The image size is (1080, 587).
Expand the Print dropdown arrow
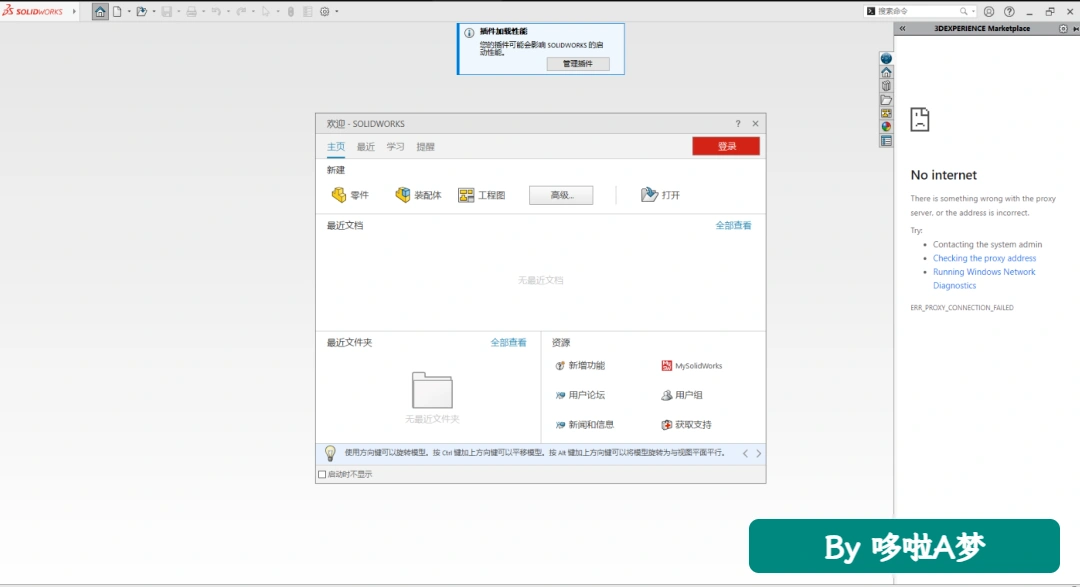coord(203,12)
